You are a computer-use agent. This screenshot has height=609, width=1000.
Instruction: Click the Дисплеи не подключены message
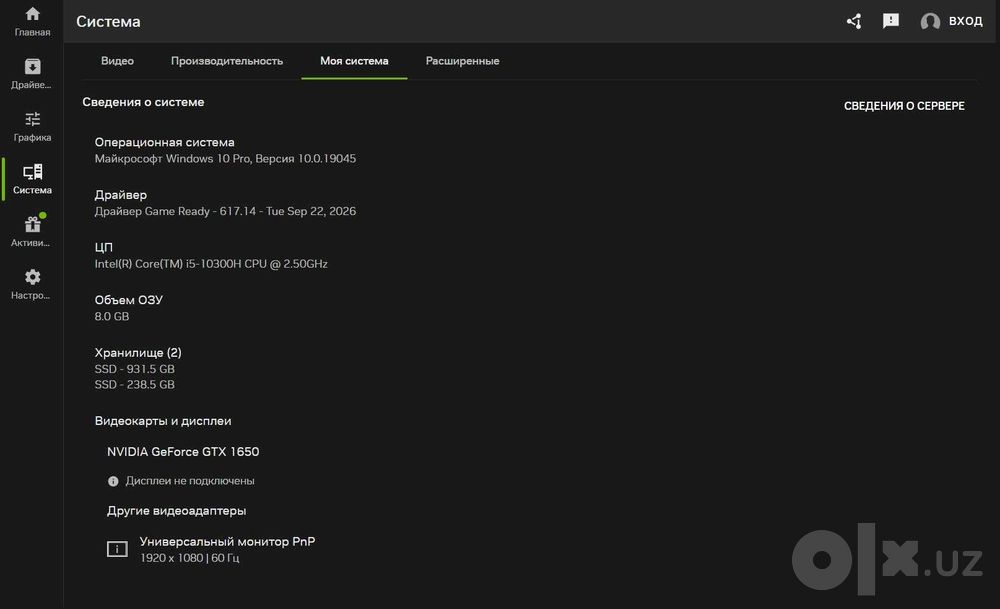(x=190, y=481)
